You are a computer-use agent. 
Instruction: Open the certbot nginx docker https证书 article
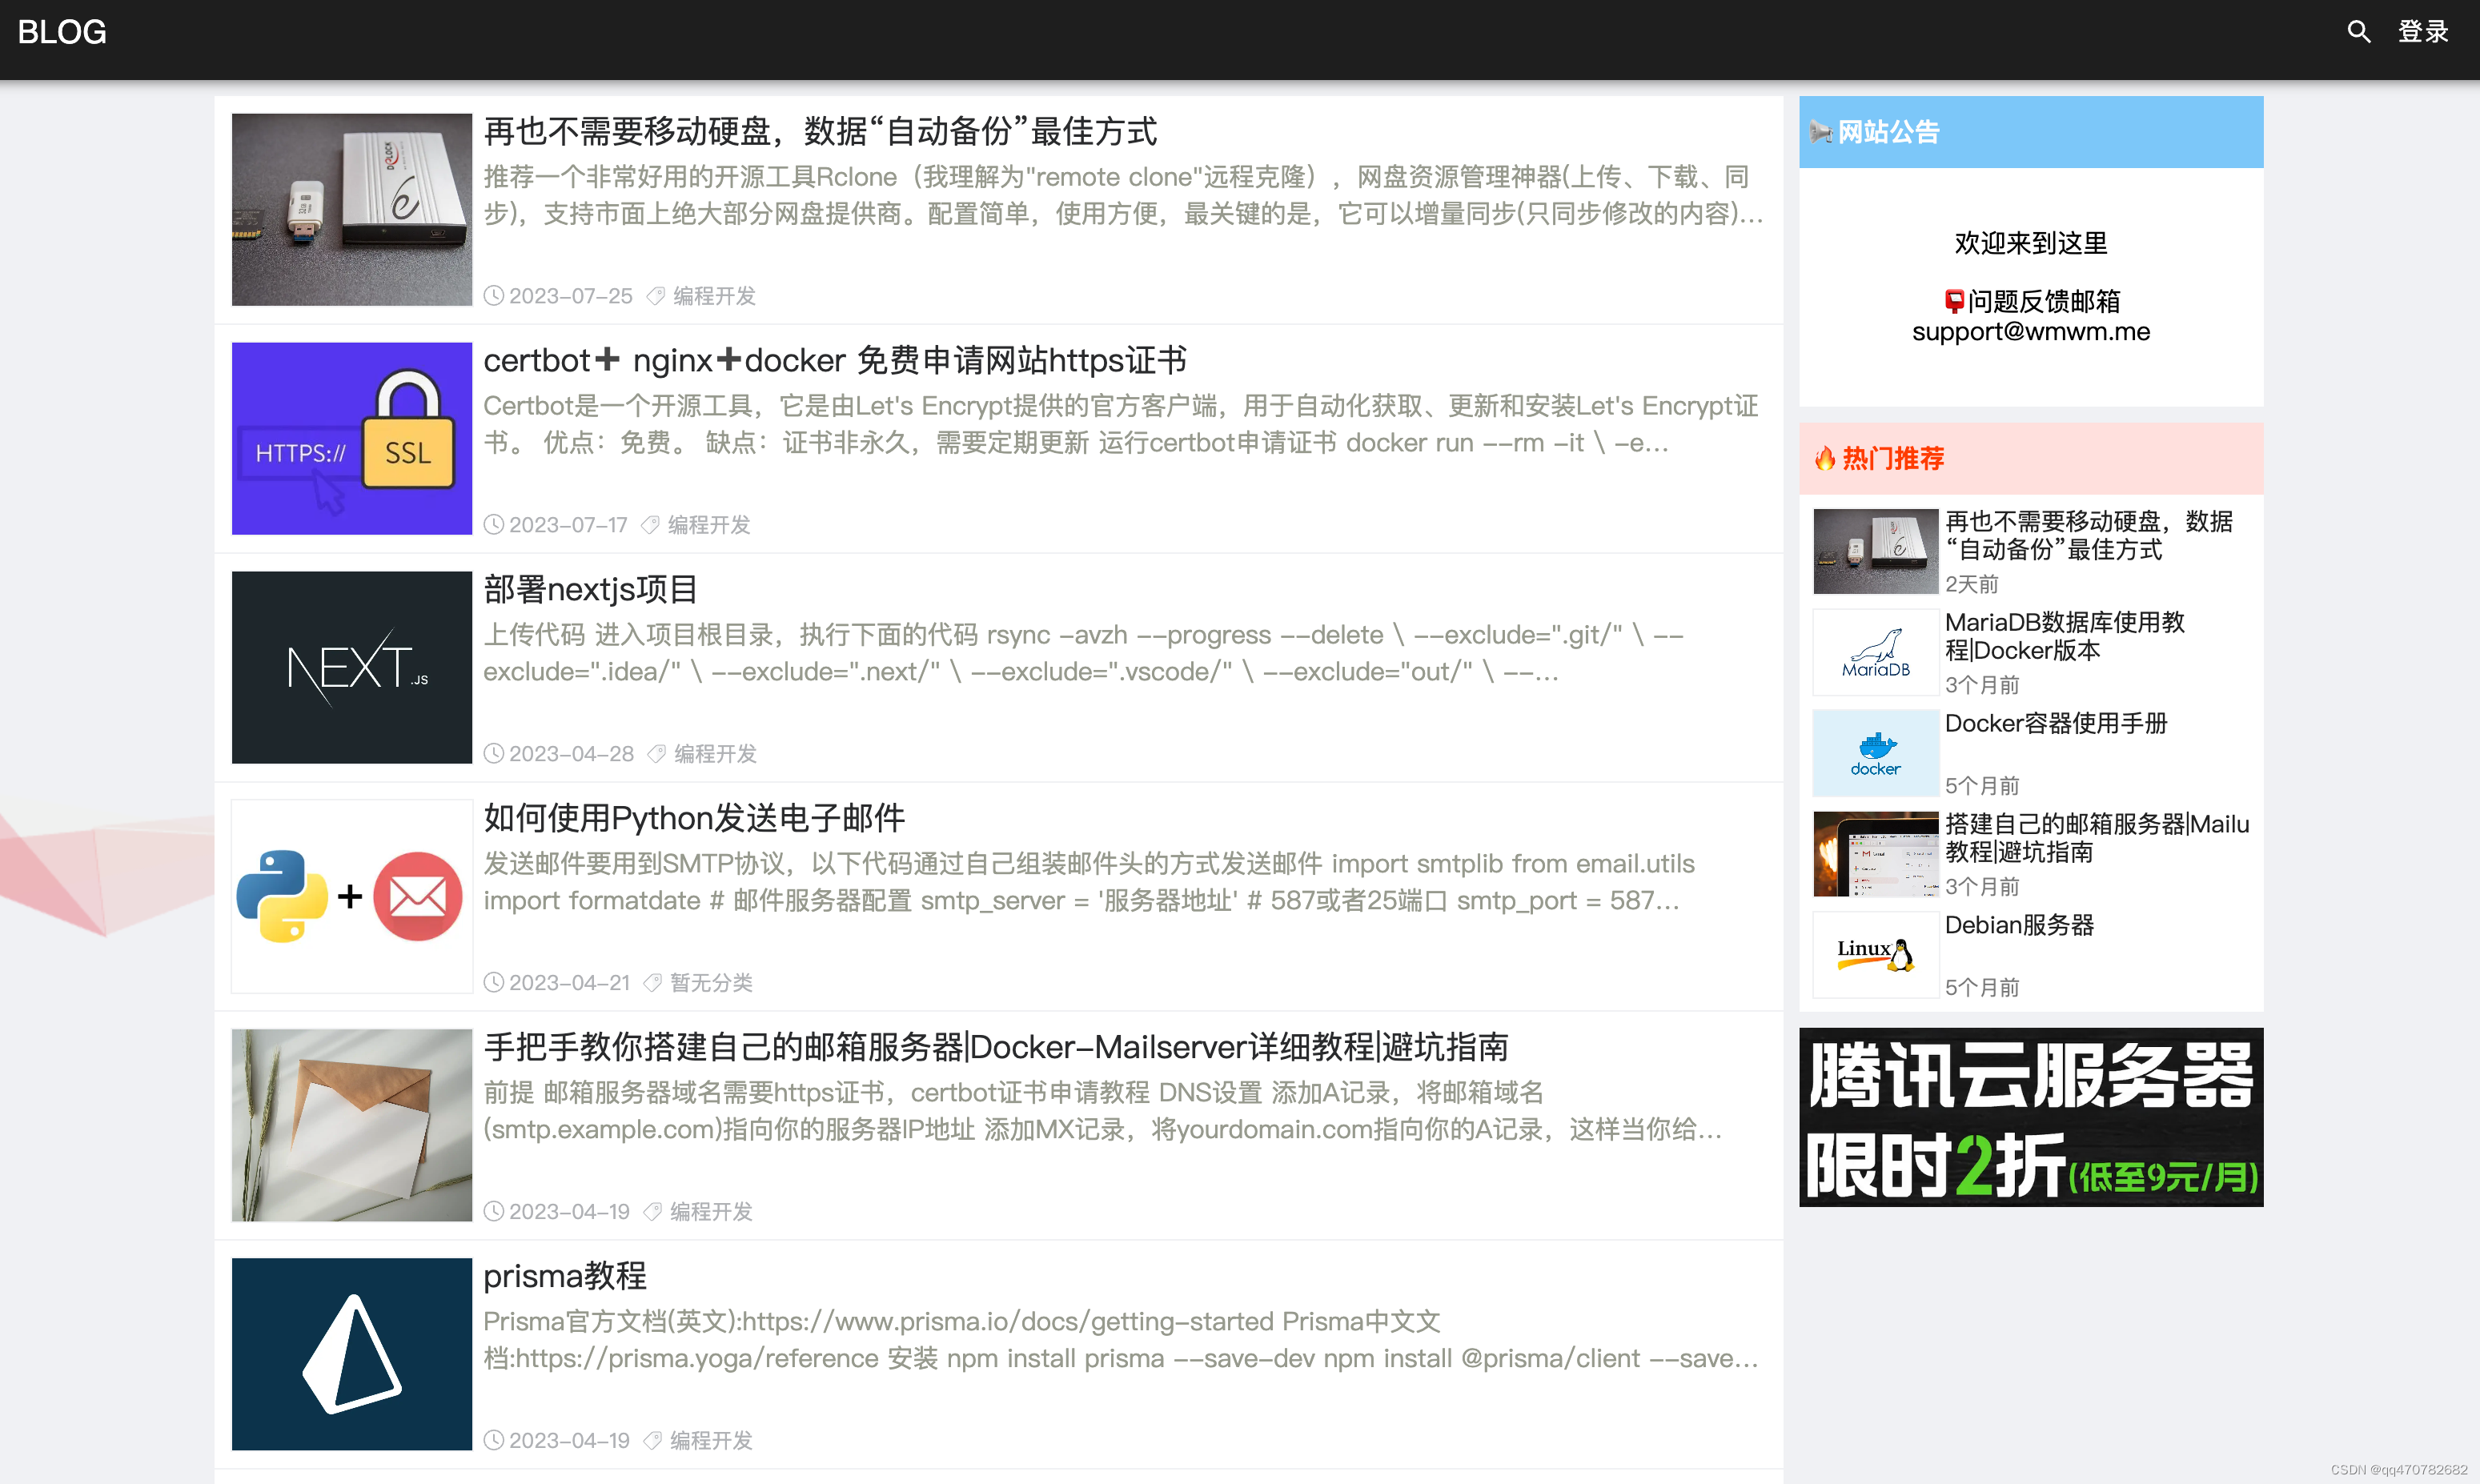(x=835, y=360)
